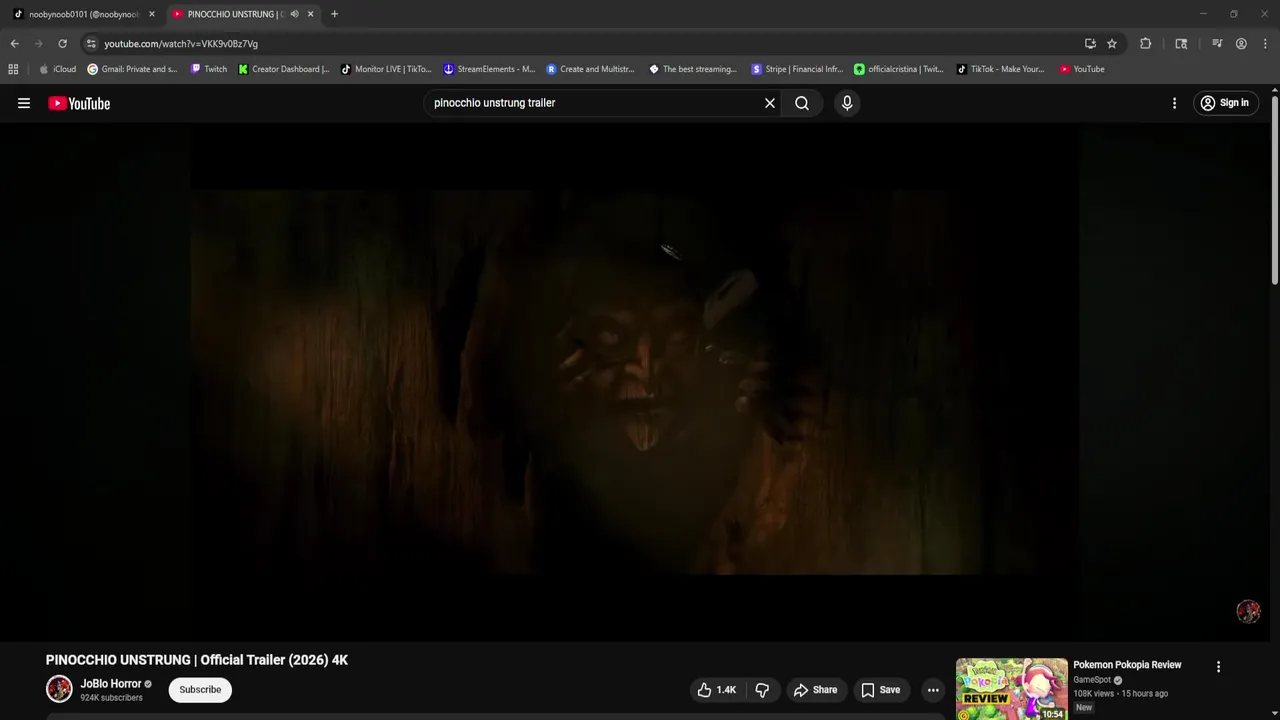Open YouTube settings three-dot menu
The image size is (1280, 720).
(1174, 103)
